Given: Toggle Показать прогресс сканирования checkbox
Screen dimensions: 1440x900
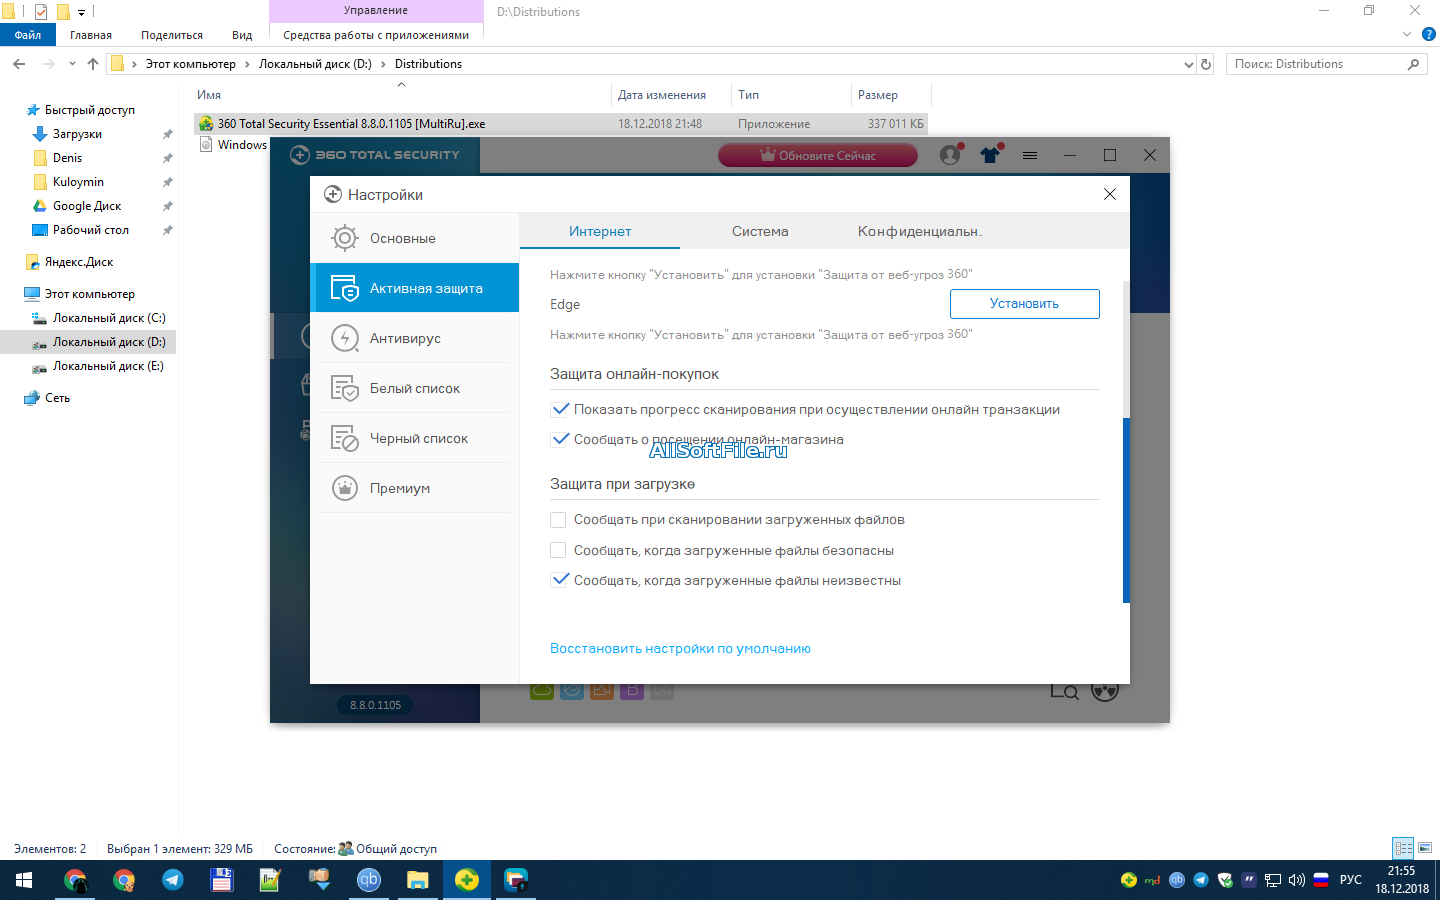Looking at the screenshot, I should [x=560, y=409].
